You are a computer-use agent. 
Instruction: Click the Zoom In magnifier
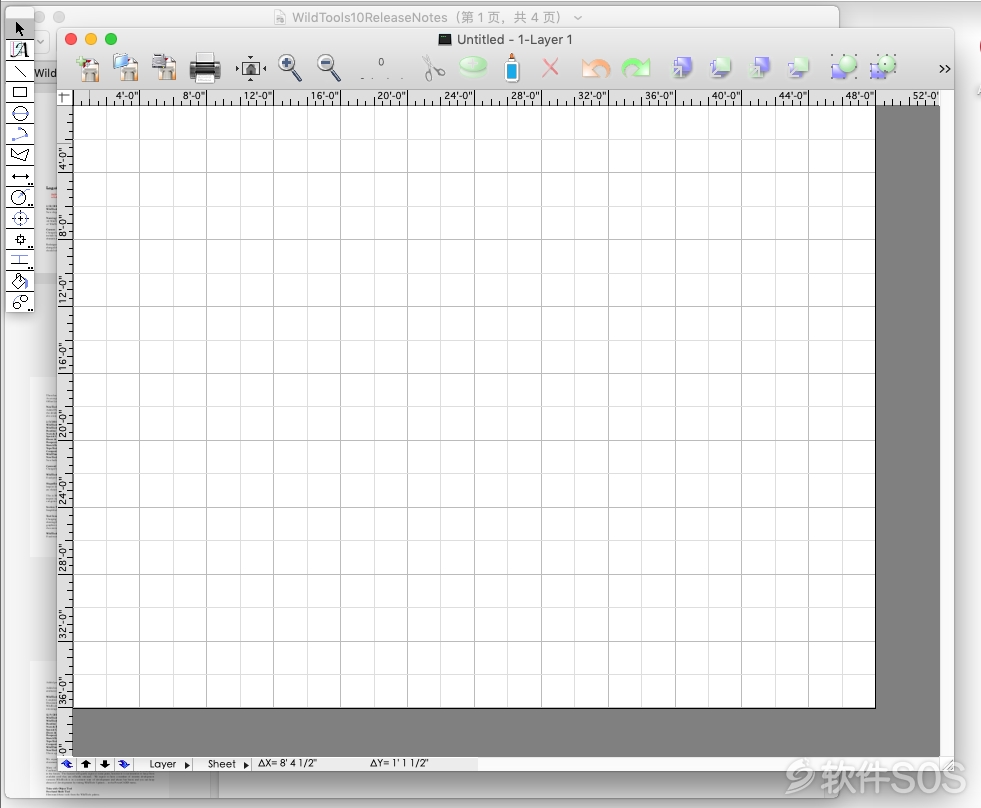coord(290,68)
